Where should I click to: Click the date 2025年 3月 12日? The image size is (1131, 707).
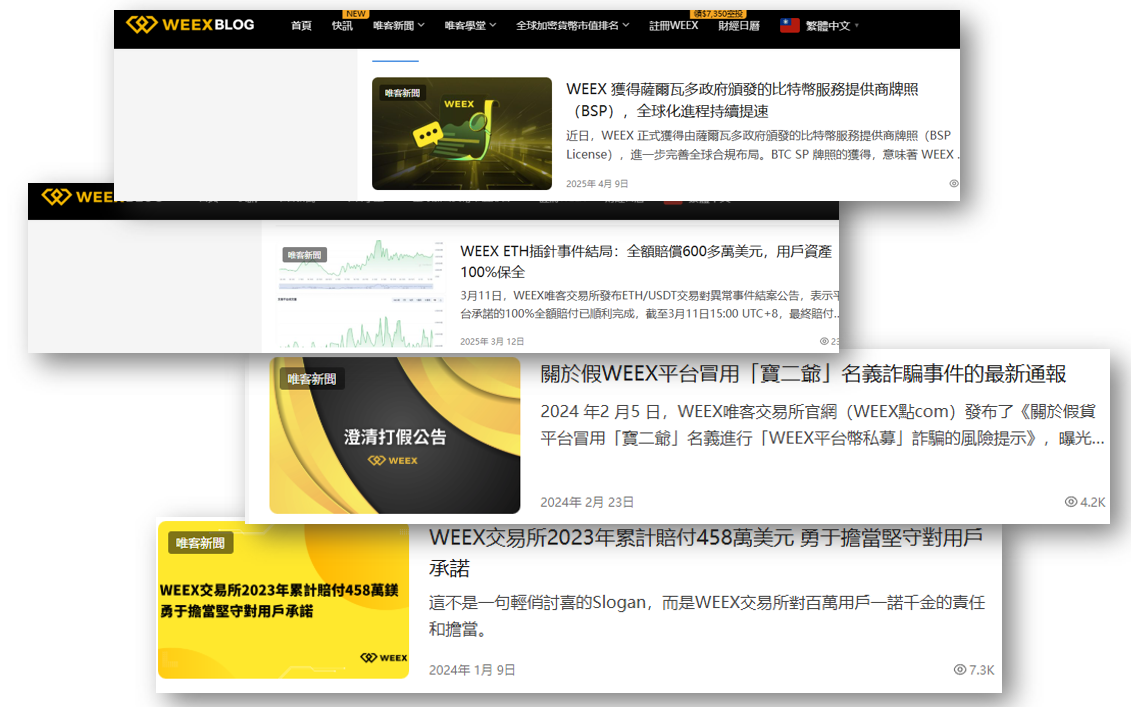pyautogui.click(x=492, y=341)
